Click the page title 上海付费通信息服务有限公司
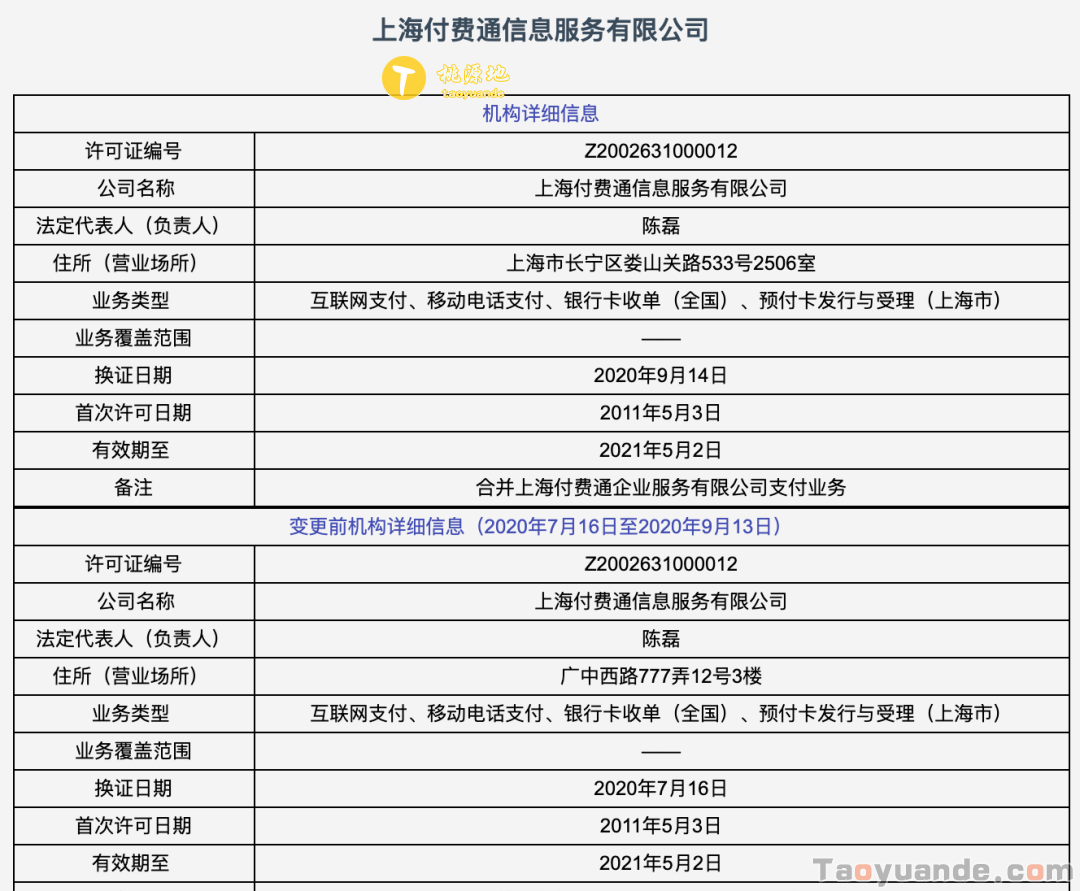 tap(541, 30)
